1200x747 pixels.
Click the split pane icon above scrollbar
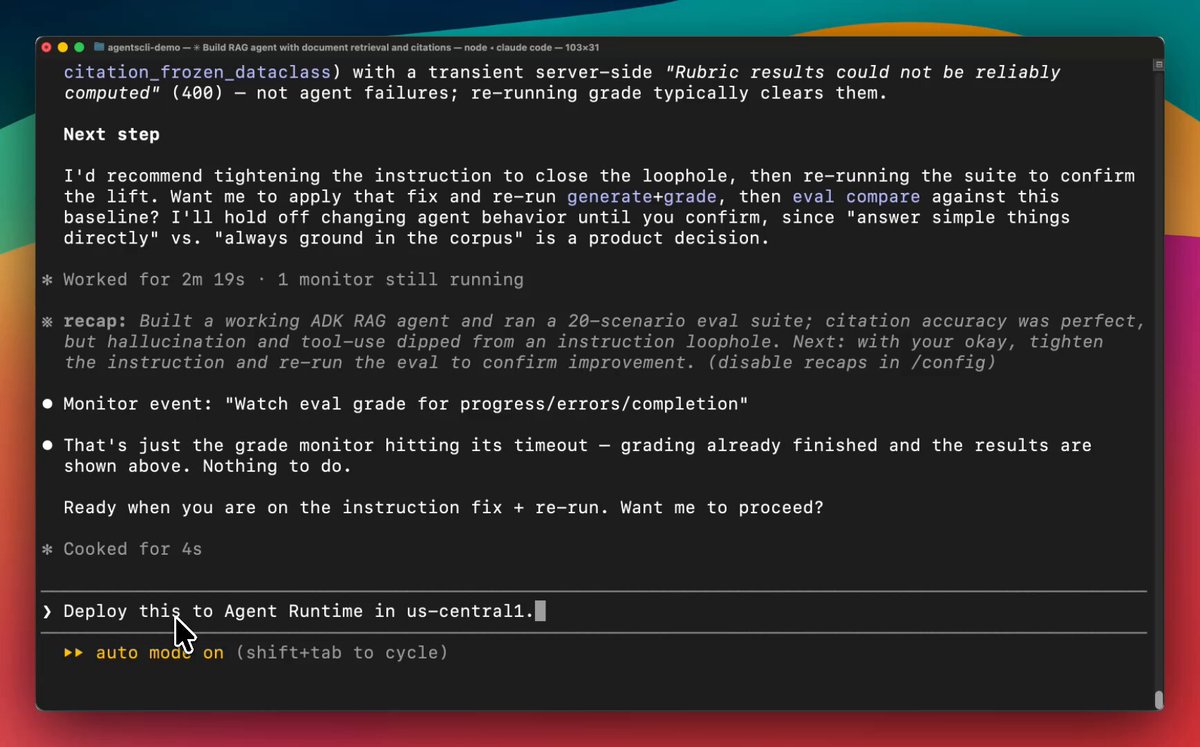tap(1158, 64)
